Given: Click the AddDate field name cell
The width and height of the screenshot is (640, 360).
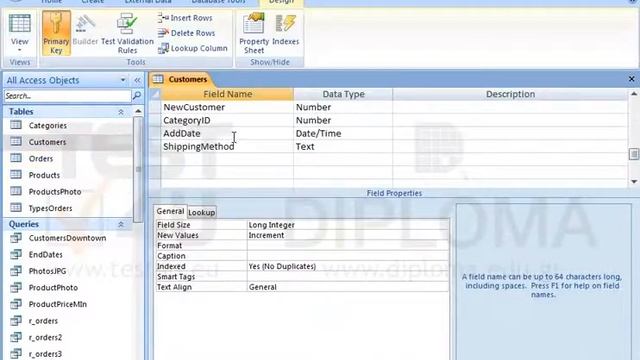Looking at the screenshot, I should click(x=227, y=133).
